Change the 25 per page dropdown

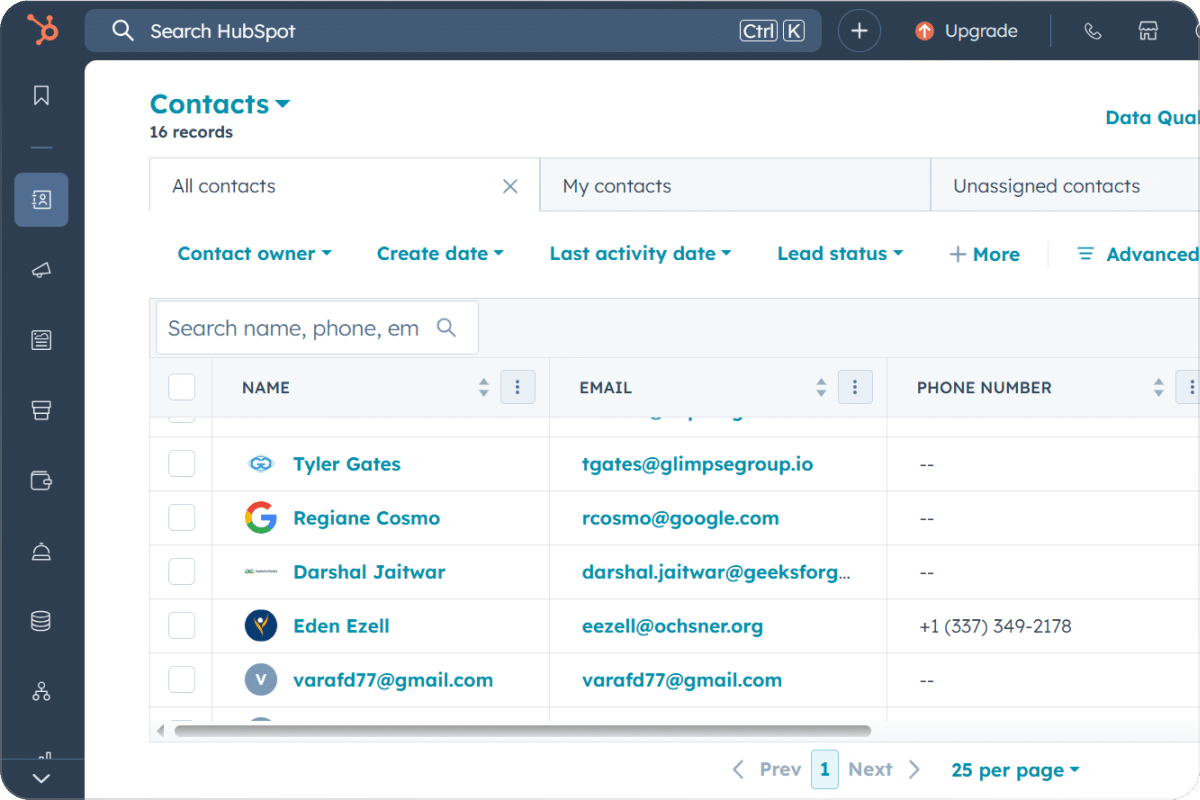(x=1015, y=770)
